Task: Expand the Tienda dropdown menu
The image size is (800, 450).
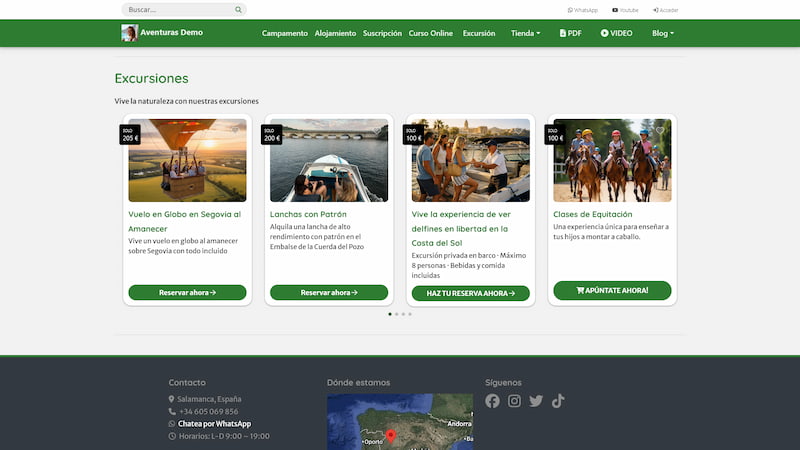Action: (x=525, y=33)
